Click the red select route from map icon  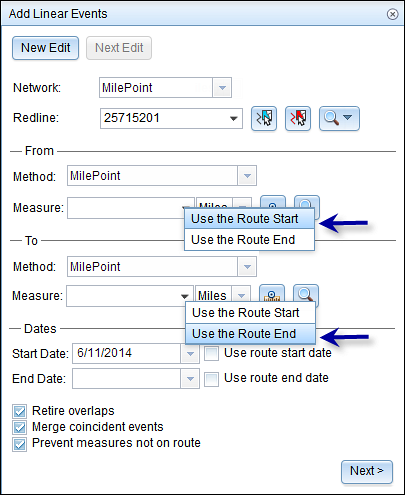[x=298, y=118]
